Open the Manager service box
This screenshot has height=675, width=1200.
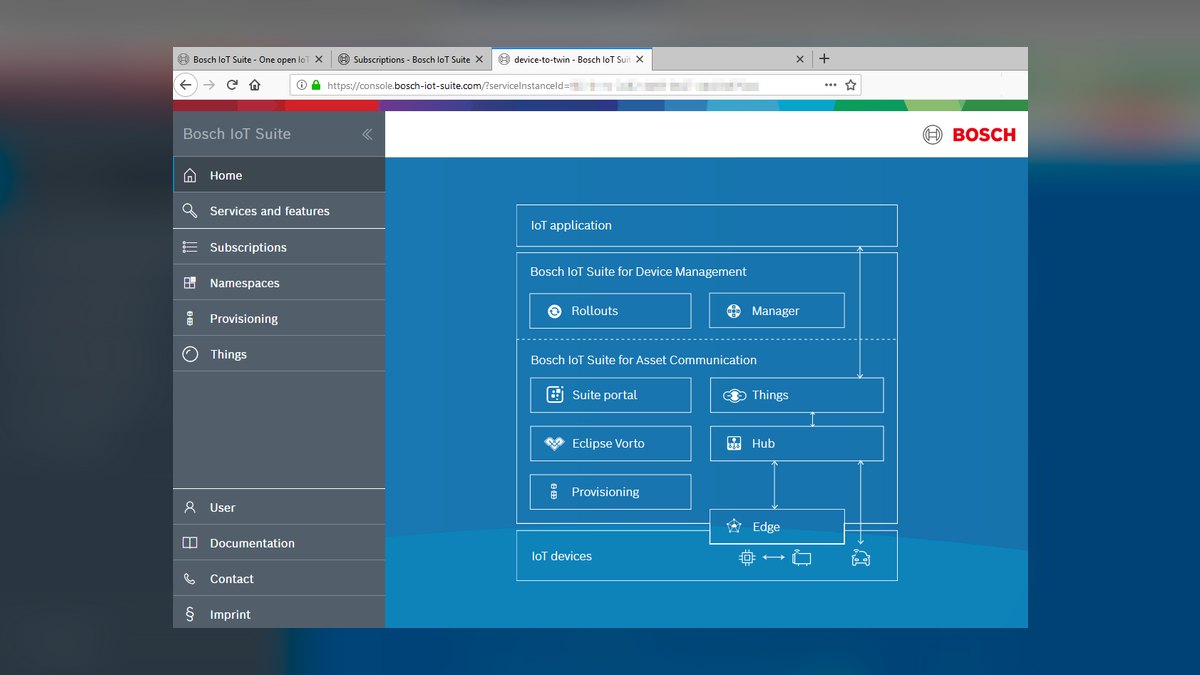[777, 311]
